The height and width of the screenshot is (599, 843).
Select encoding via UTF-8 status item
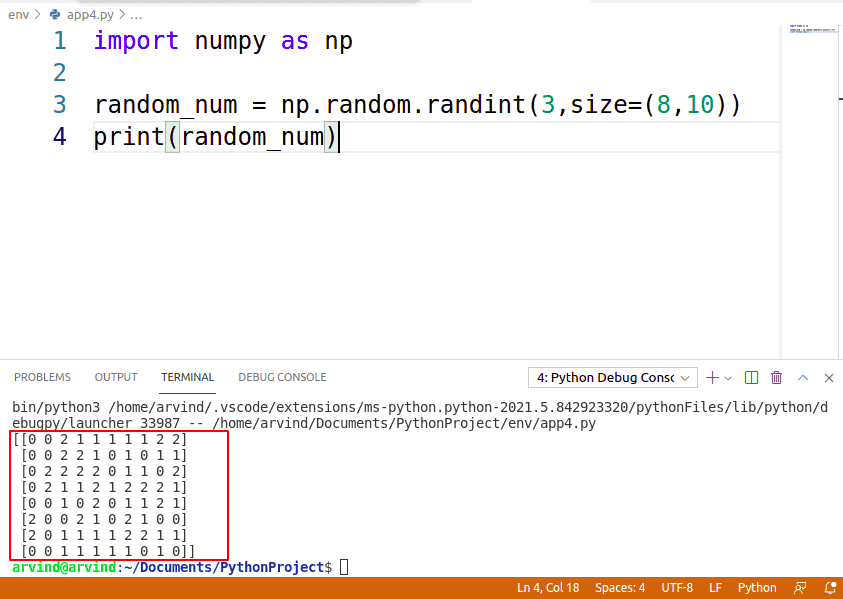[x=677, y=588]
